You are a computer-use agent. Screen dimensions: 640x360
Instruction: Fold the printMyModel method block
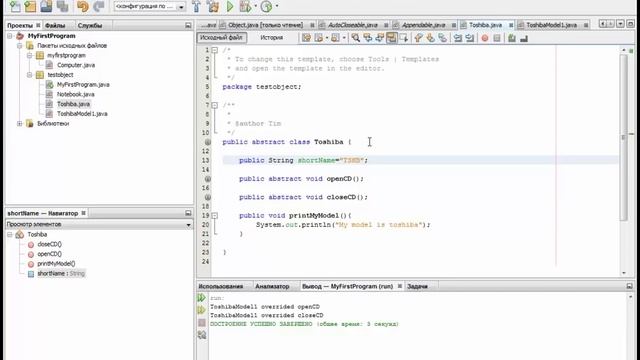215,215
